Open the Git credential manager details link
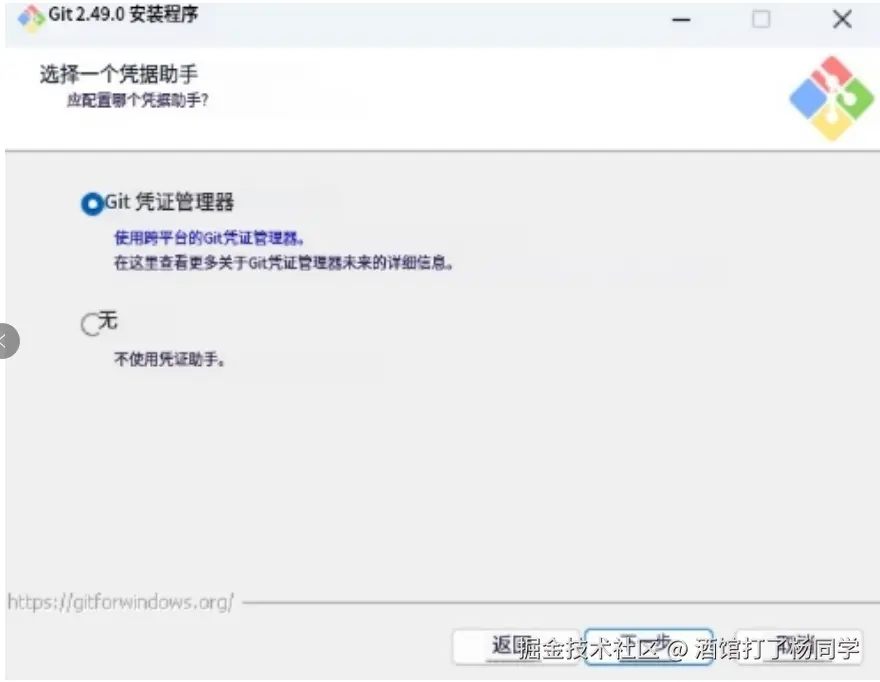This screenshot has height=682, width=880. pyautogui.click(x=283, y=263)
